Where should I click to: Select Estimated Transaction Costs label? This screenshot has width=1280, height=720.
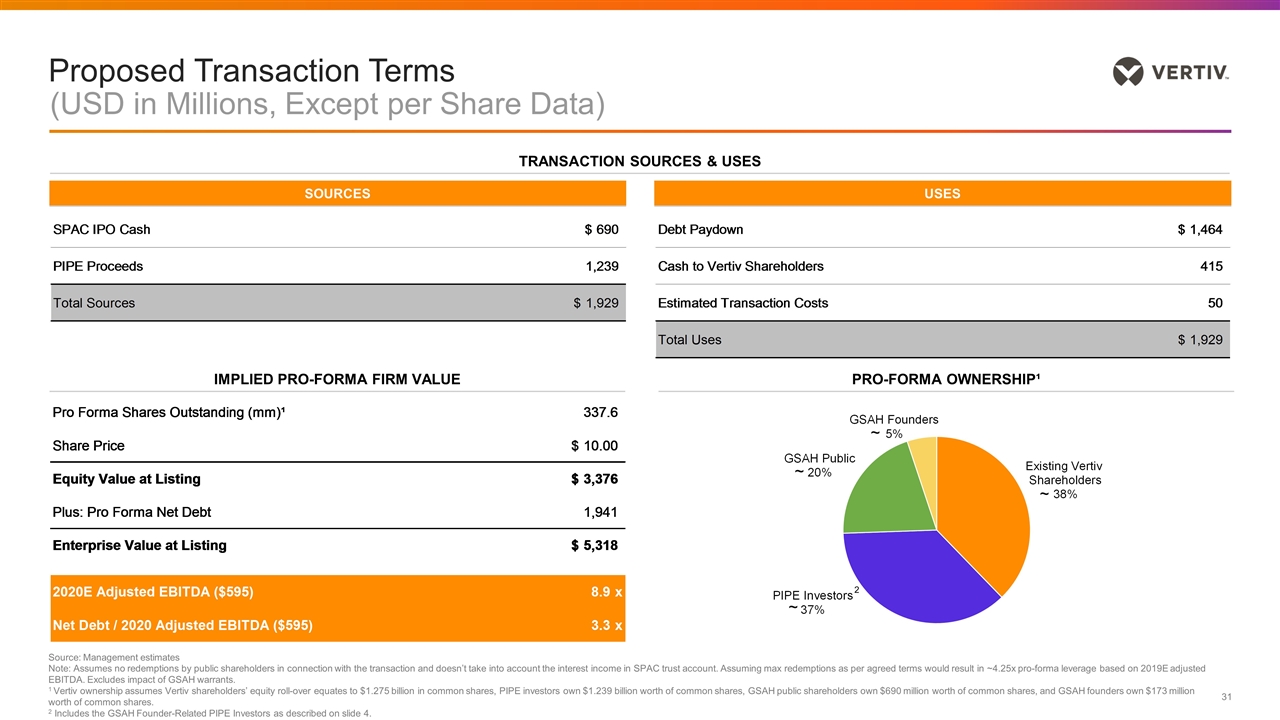tap(742, 303)
